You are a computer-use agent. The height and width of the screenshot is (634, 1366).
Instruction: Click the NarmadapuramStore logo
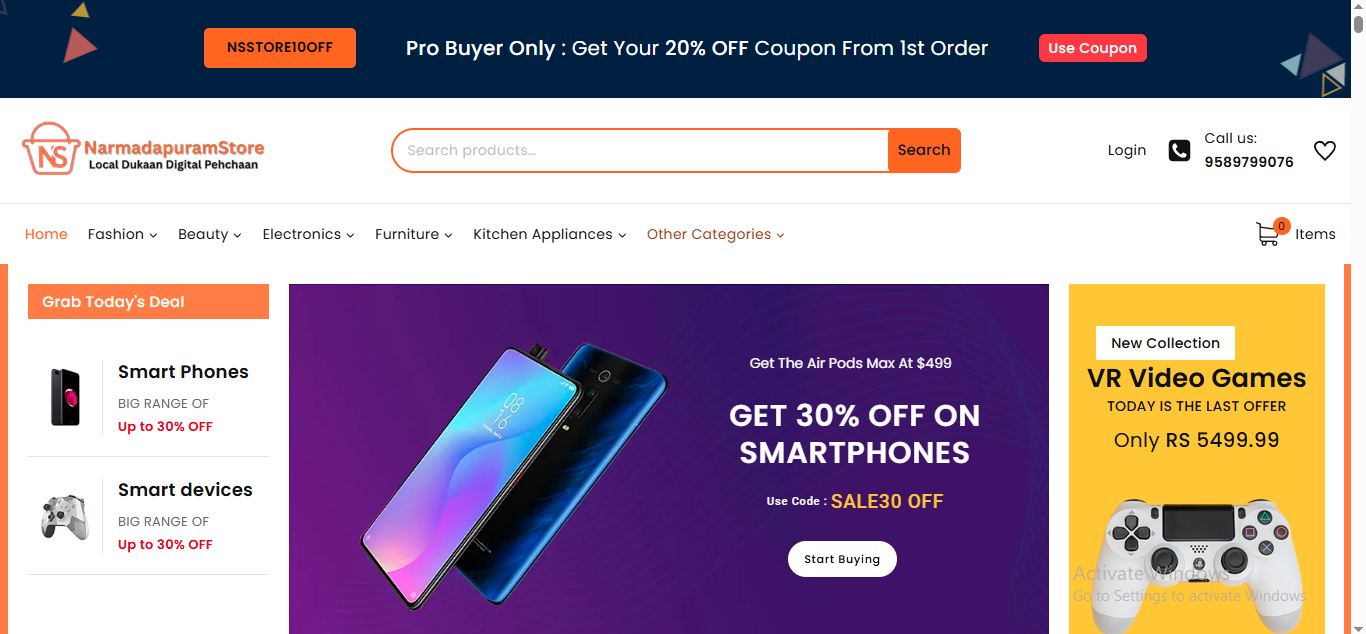click(143, 150)
